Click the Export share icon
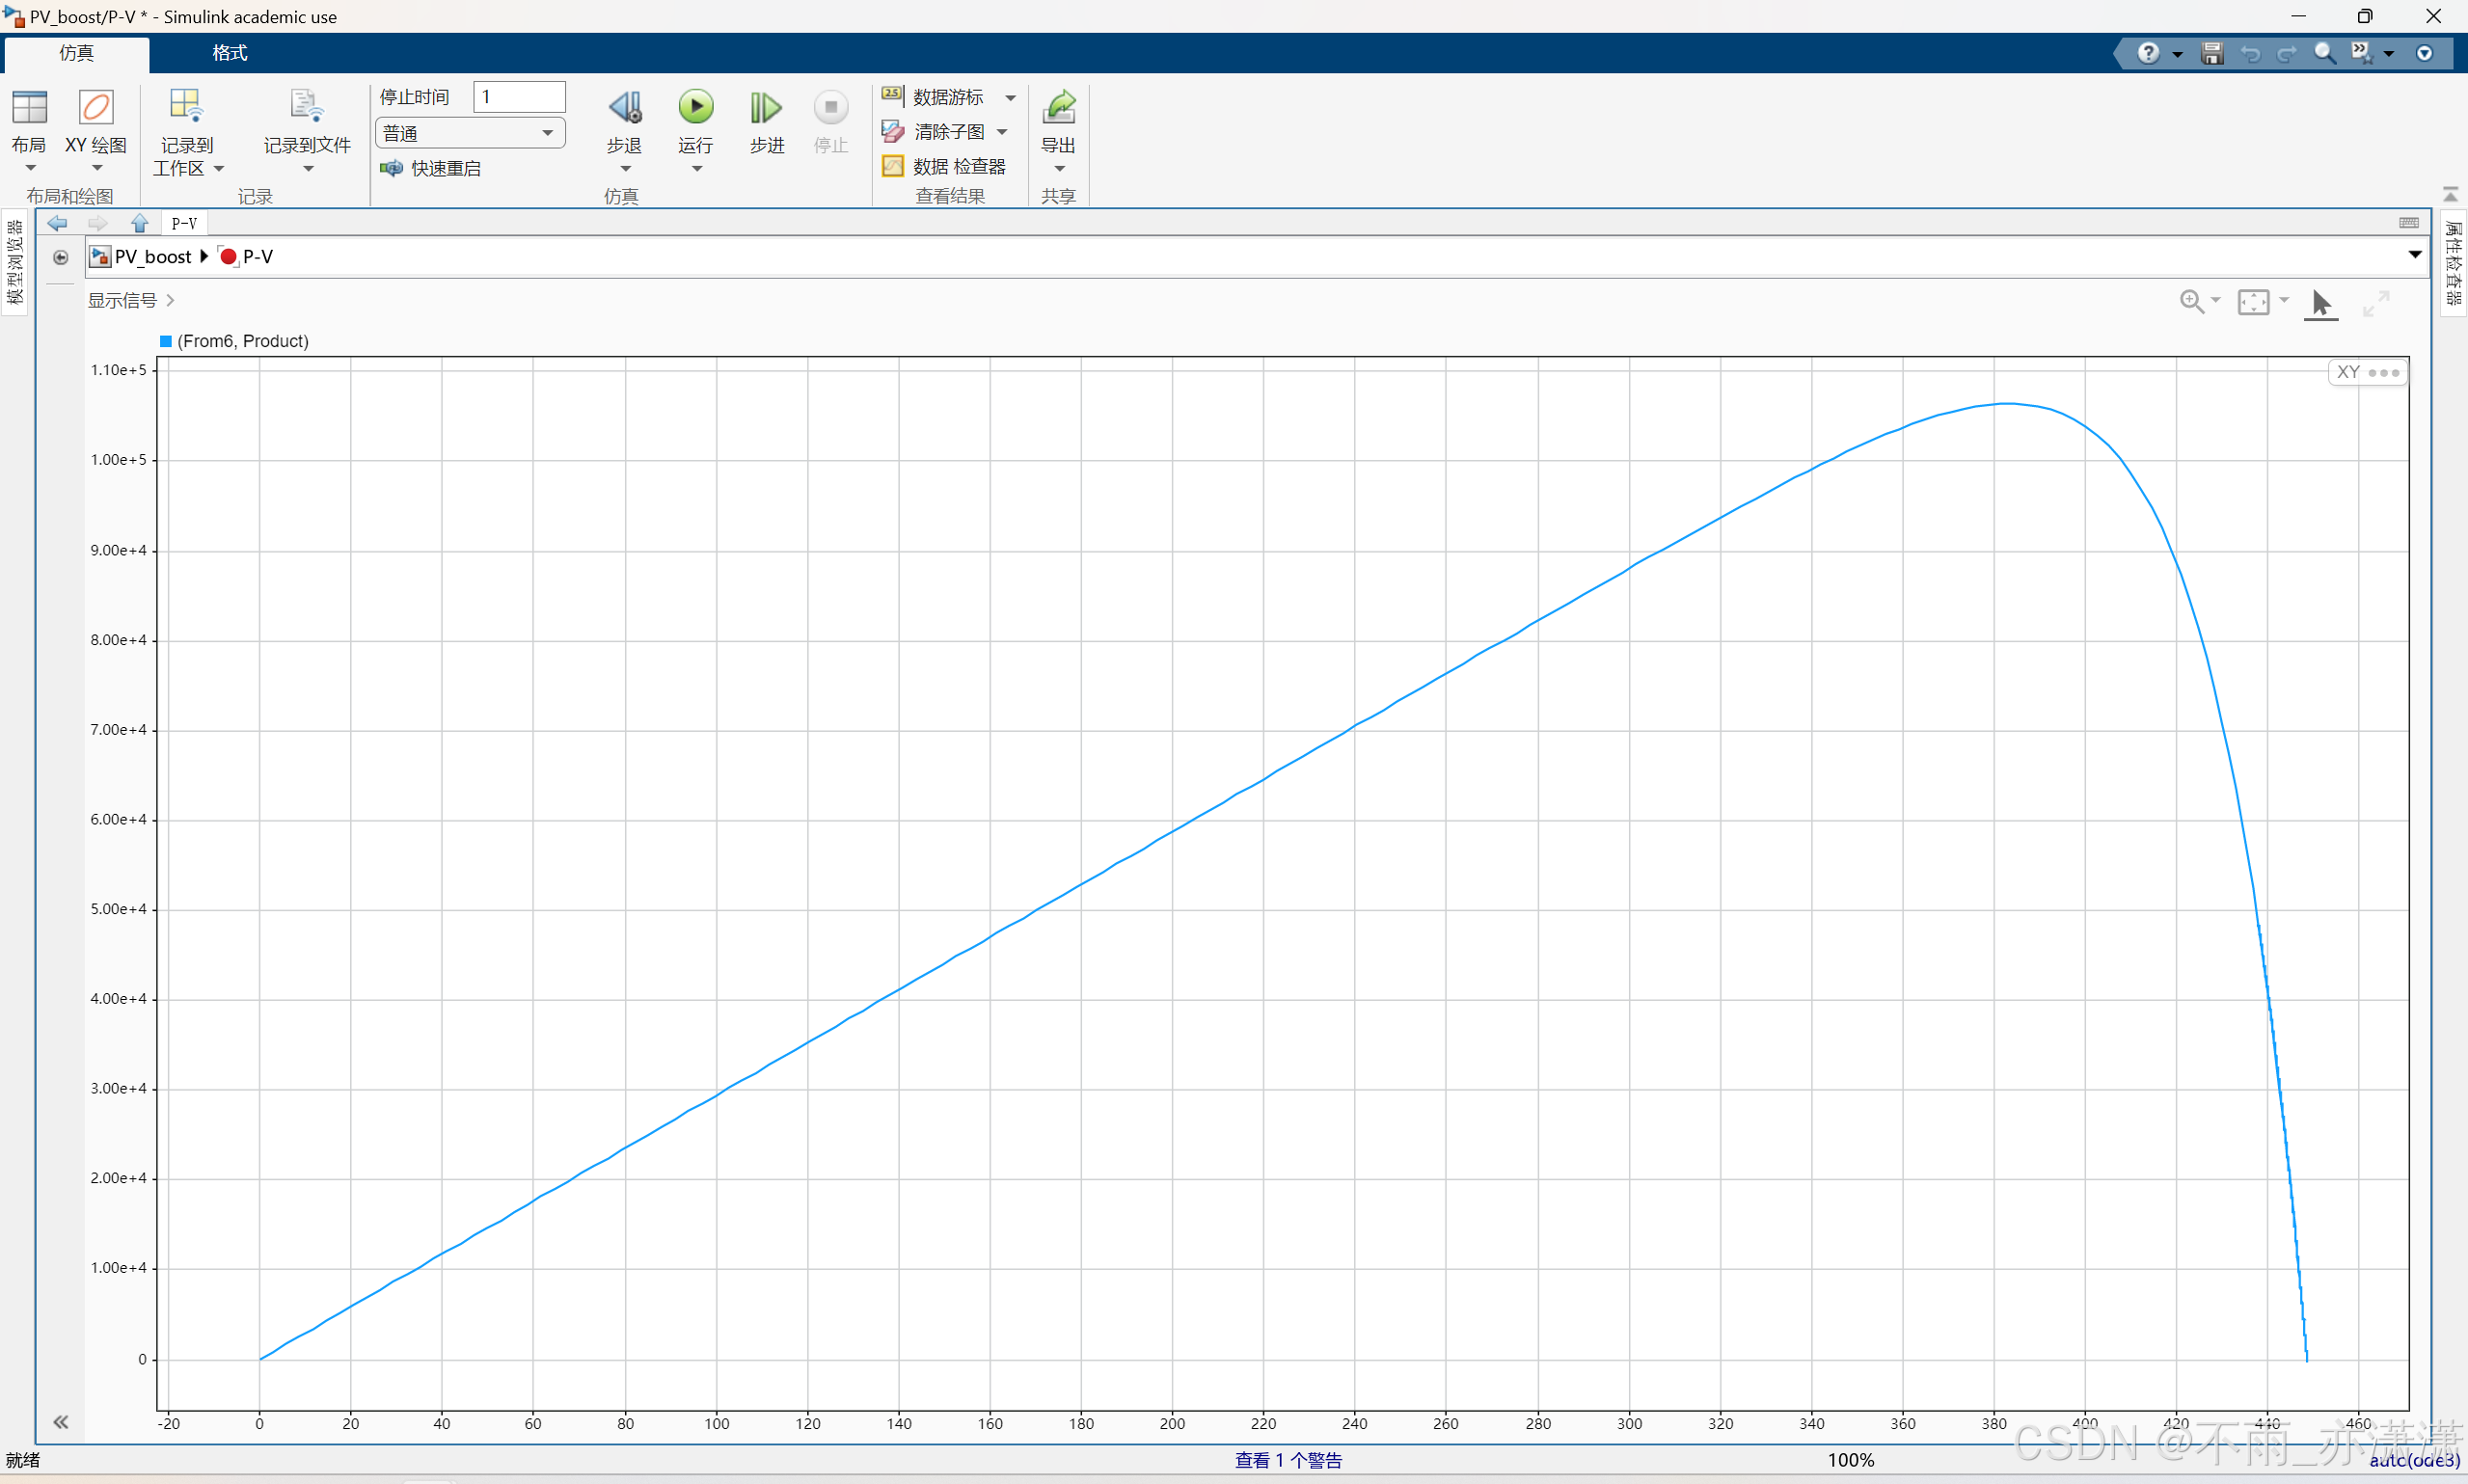 tap(1058, 107)
